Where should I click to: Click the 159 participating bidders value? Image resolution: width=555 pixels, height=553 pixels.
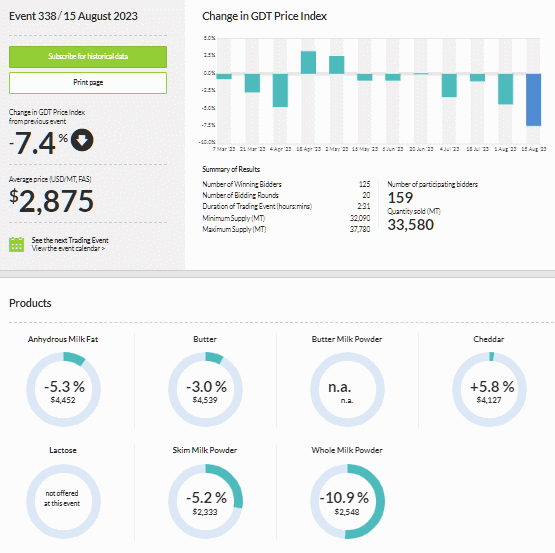400,198
